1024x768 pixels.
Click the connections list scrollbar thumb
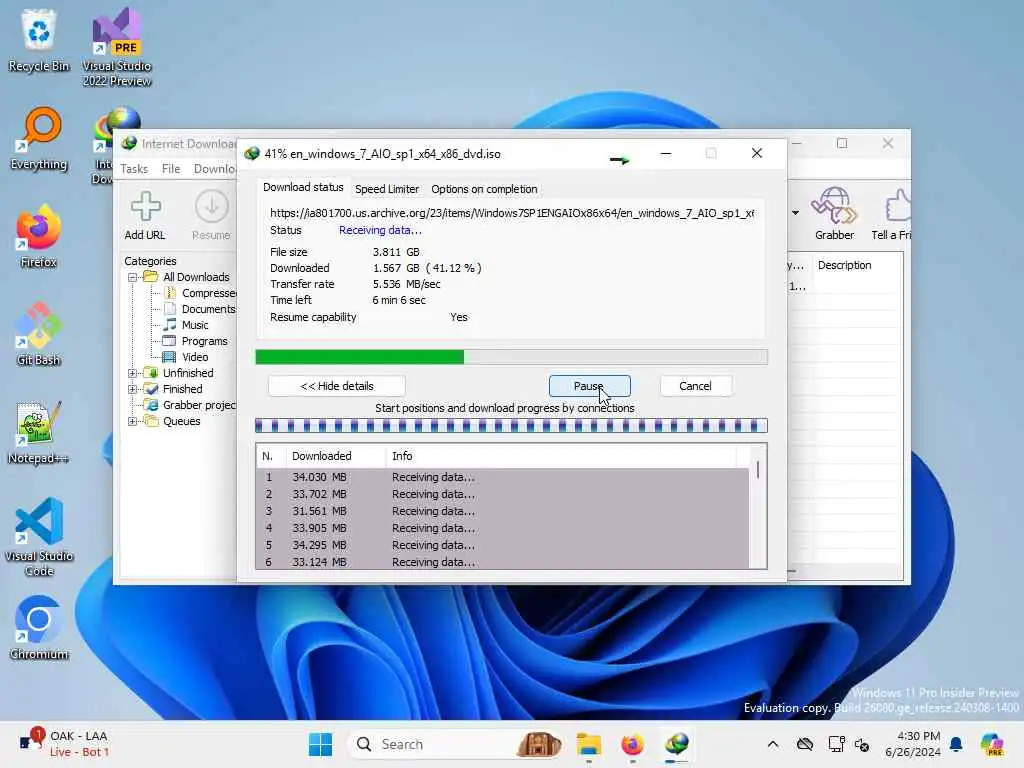[758, 470]
